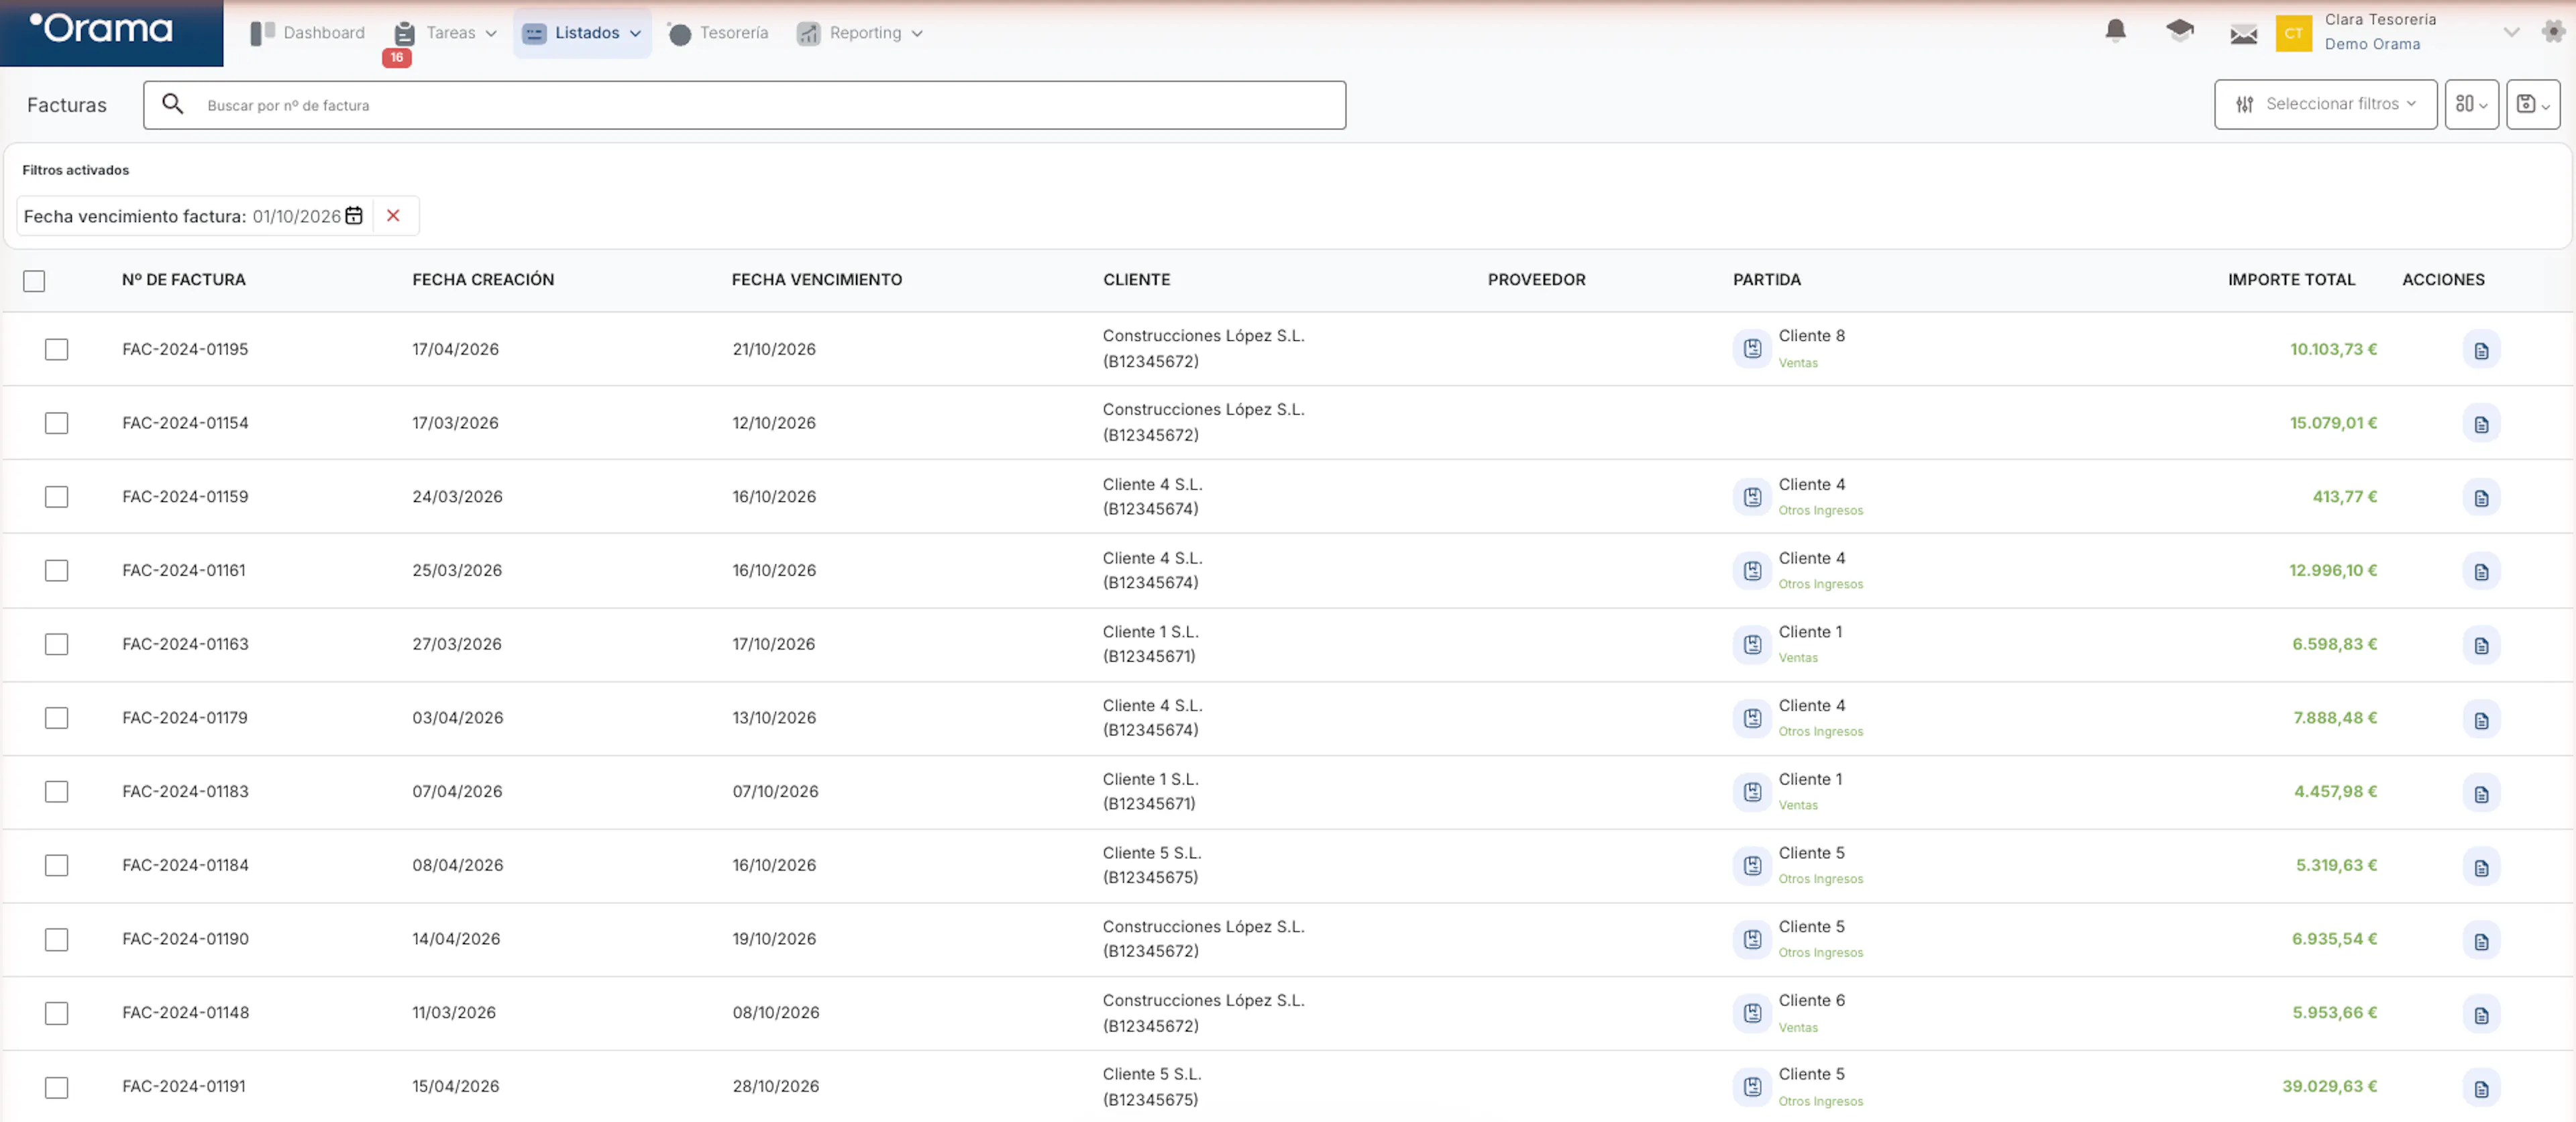Check the box for FAC-2024-01195
Viewport: 2576px width, 1122px height.
(57, 349)
